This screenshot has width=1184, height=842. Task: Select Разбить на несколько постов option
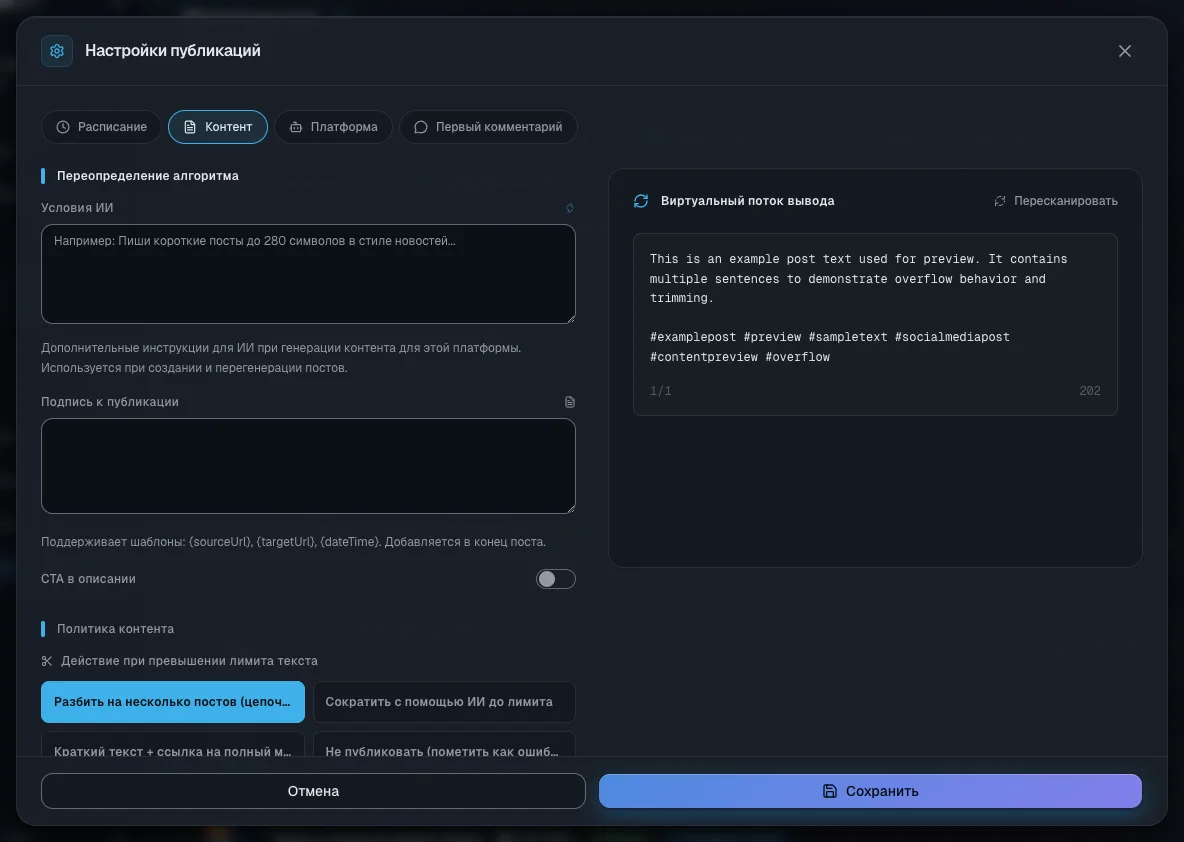pyautogui.click(x=173, y=702)
